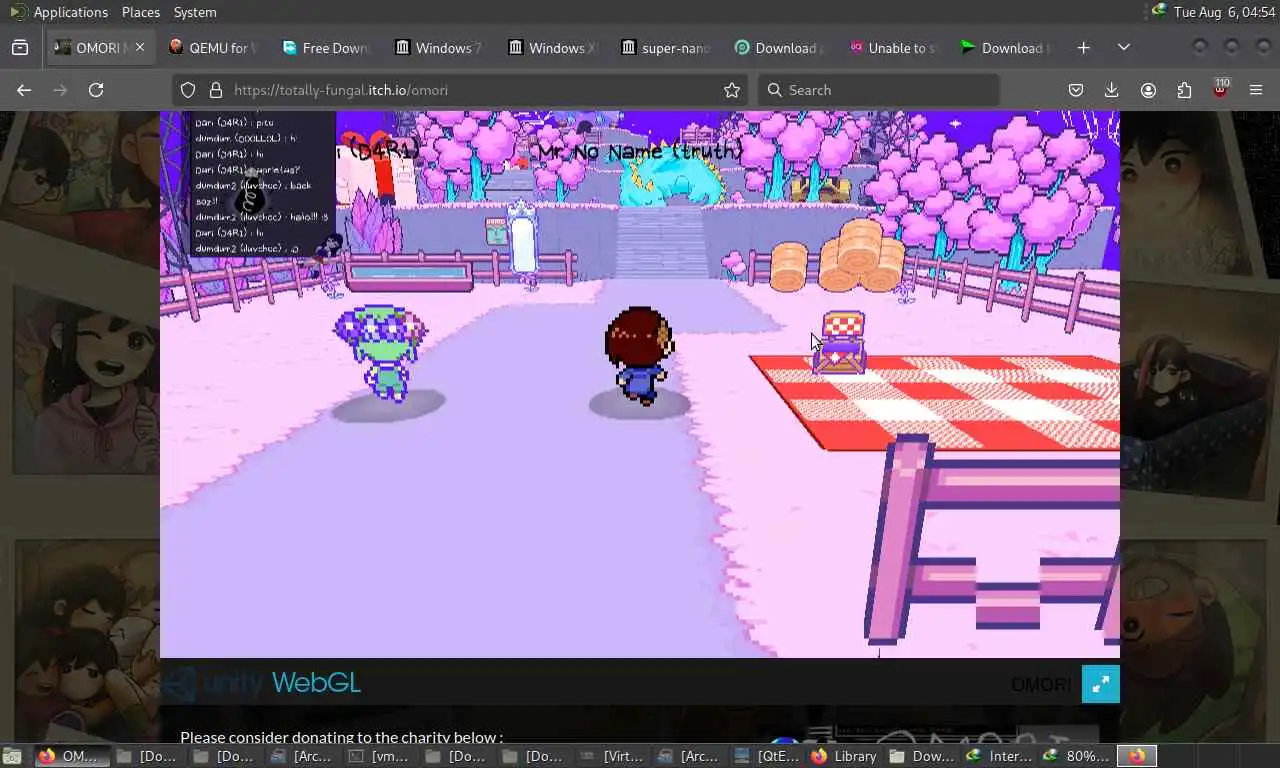Viewport: 1280px width, 768px height.
Task: Open the Firefox View button
Action: (20, 48)
